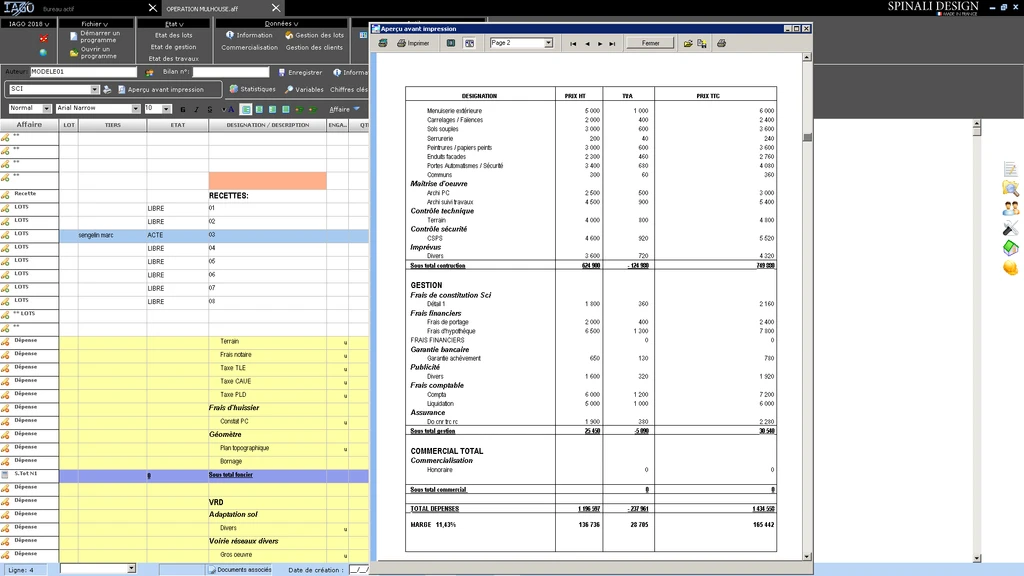This screenshot has width=1024, height=576.
Task: Open the Page 2 dropdown
Action: point(548,44)
